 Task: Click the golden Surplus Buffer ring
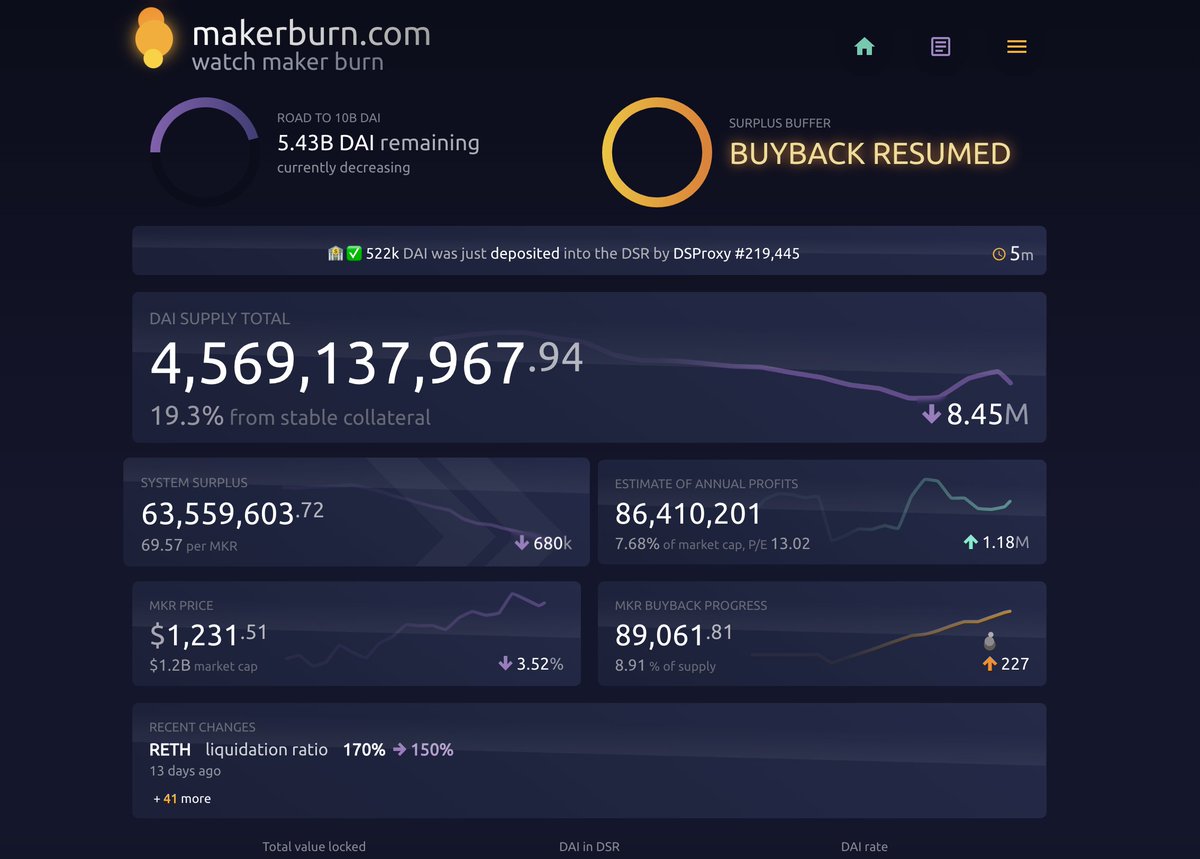pos(657,152)
